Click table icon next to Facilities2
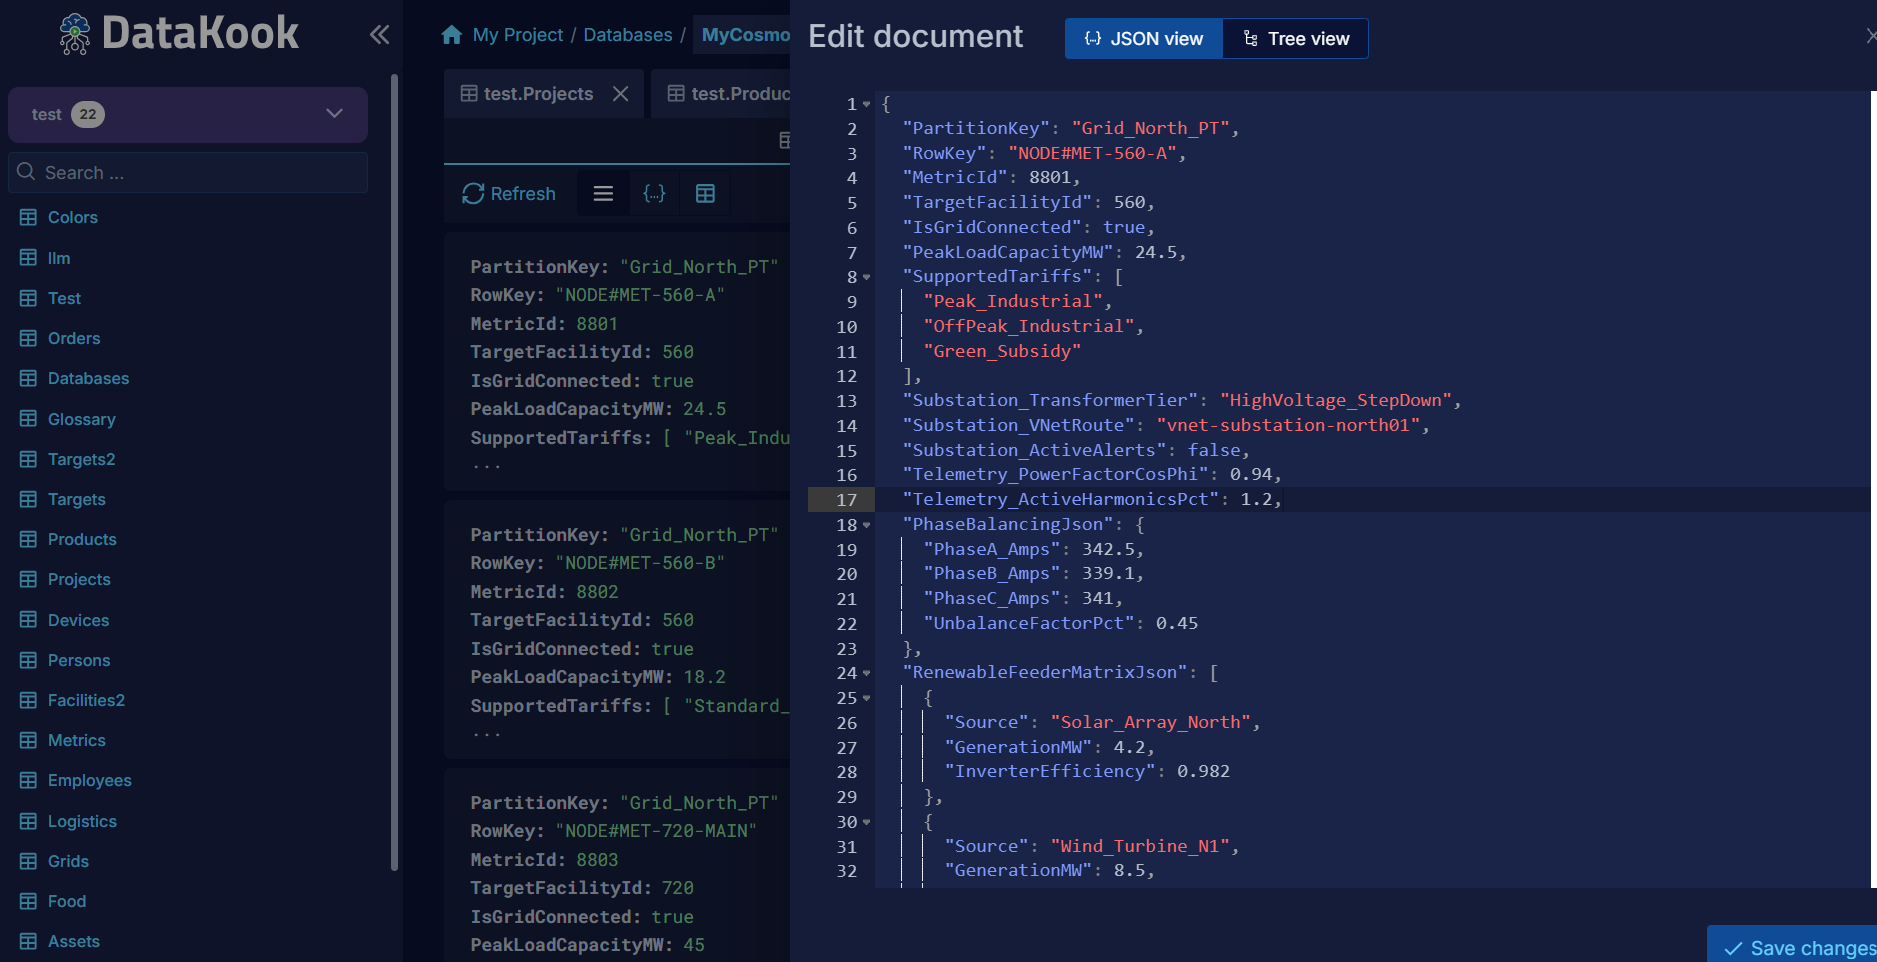 coord(28,700)
